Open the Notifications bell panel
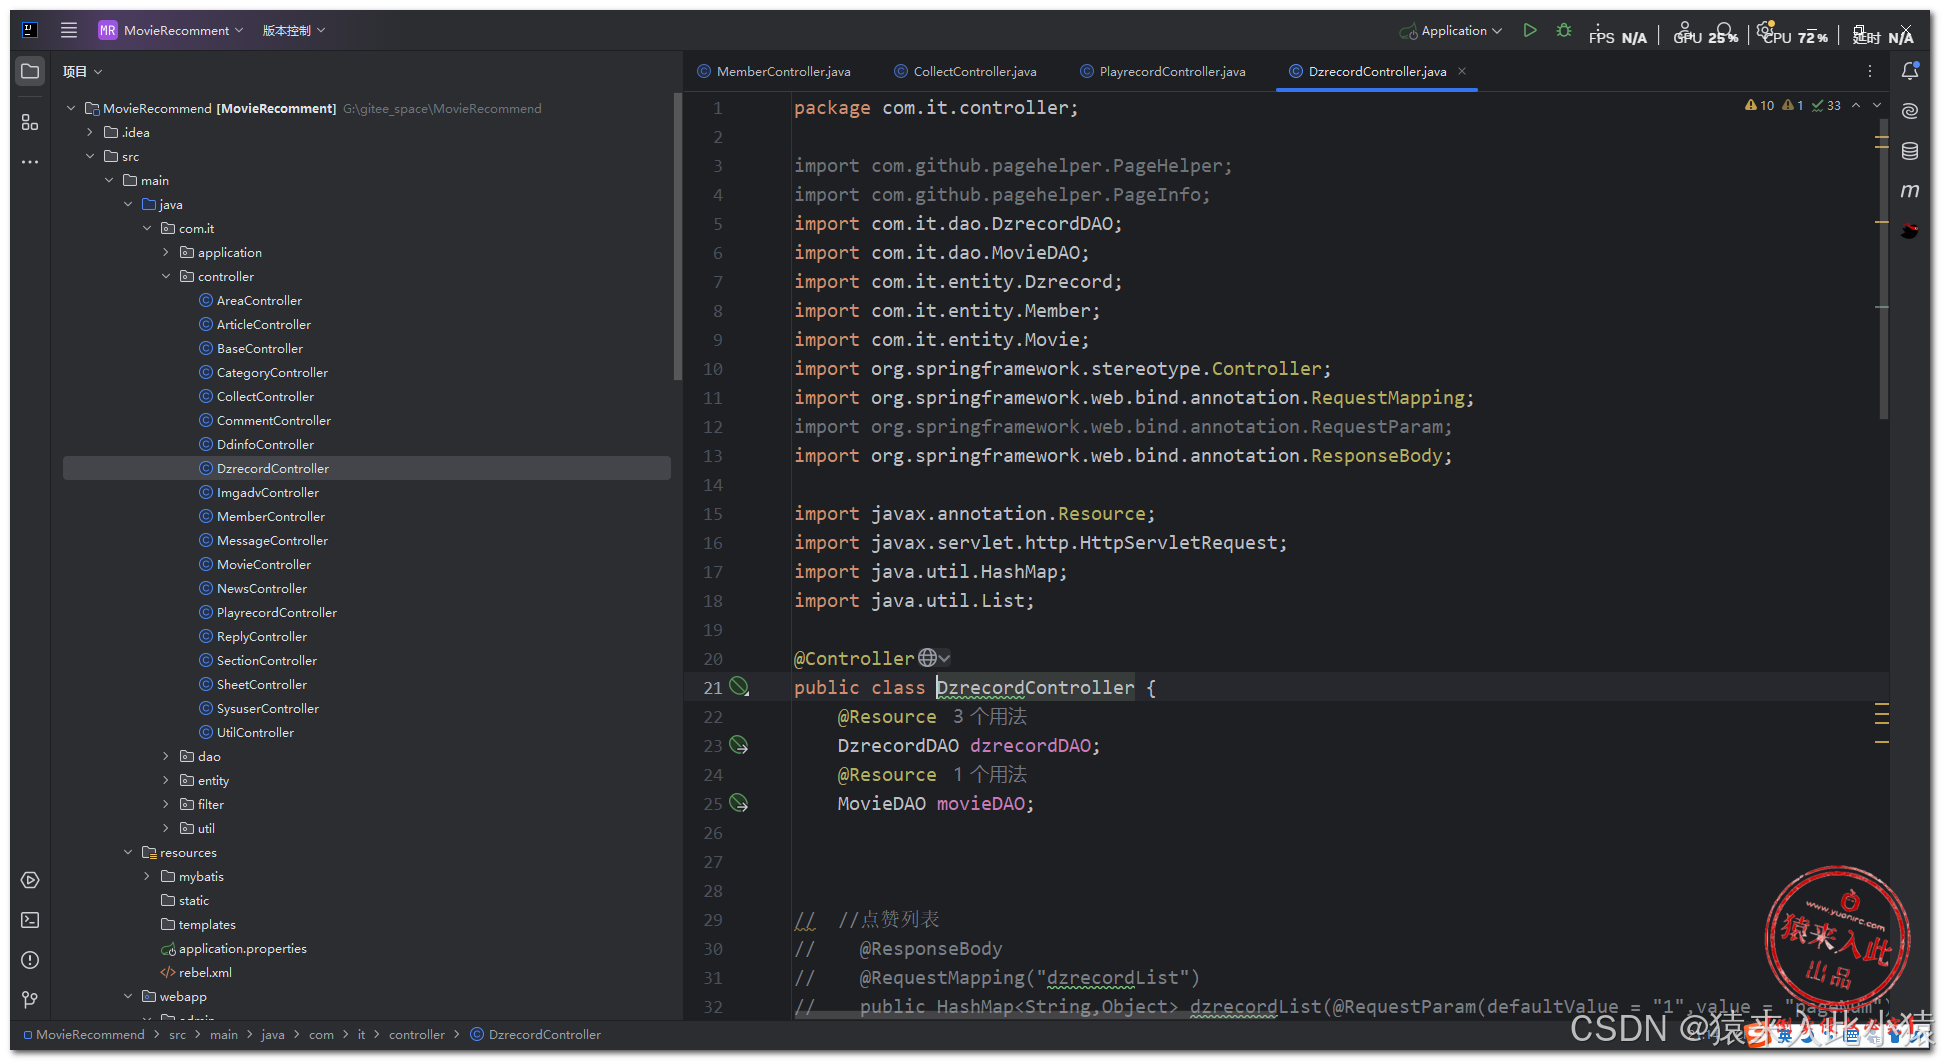1941x1061 pixels. 1910,71
